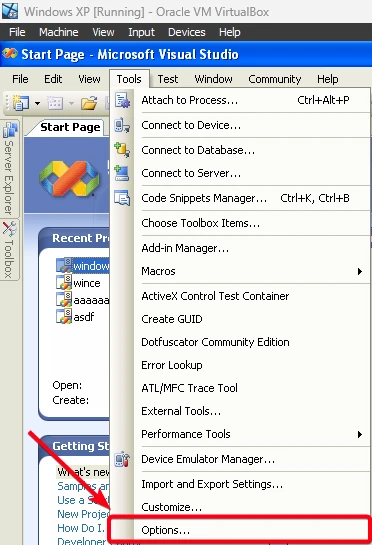Open the Visual Studio View menu
Screen dimensions: 372x545
[89, 79]
